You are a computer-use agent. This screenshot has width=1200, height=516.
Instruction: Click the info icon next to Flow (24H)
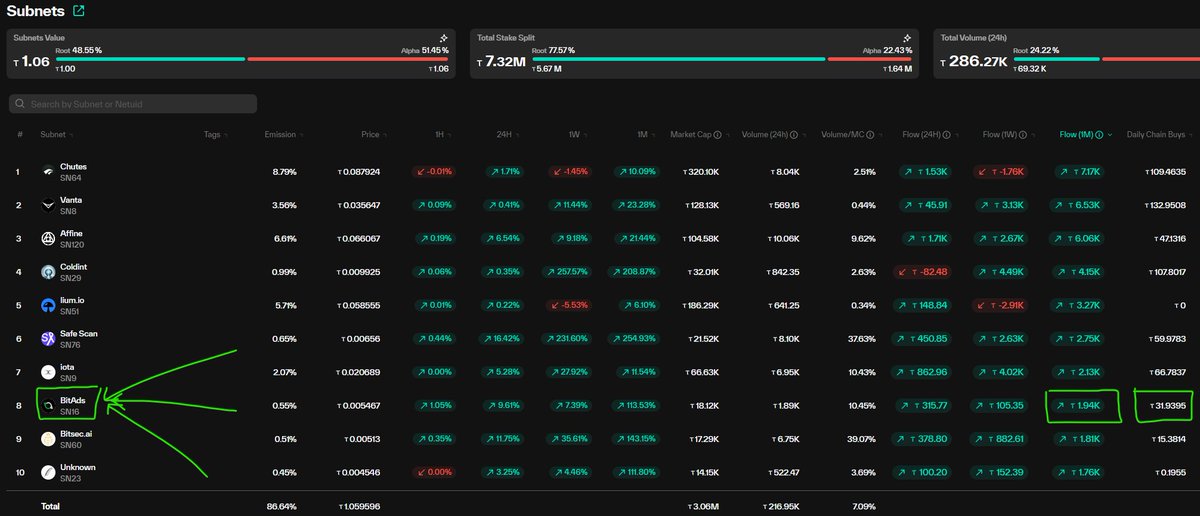(945, 134)
